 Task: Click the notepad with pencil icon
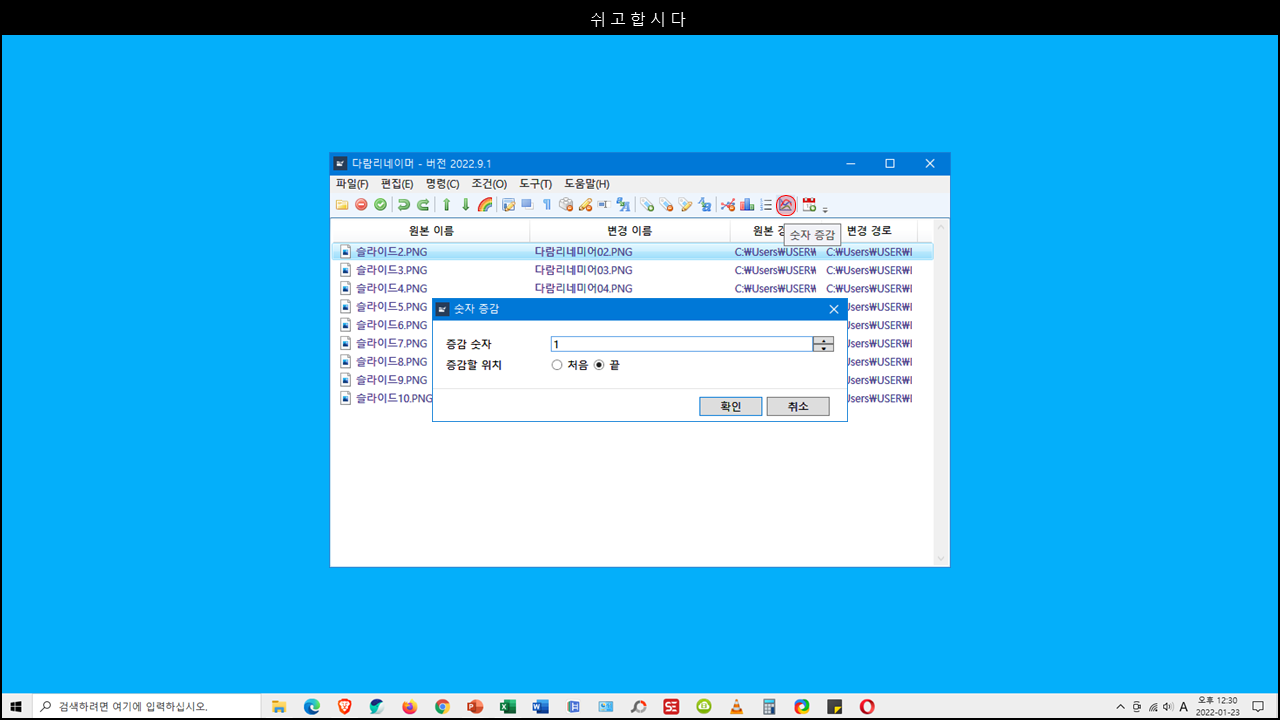[509, 205]
